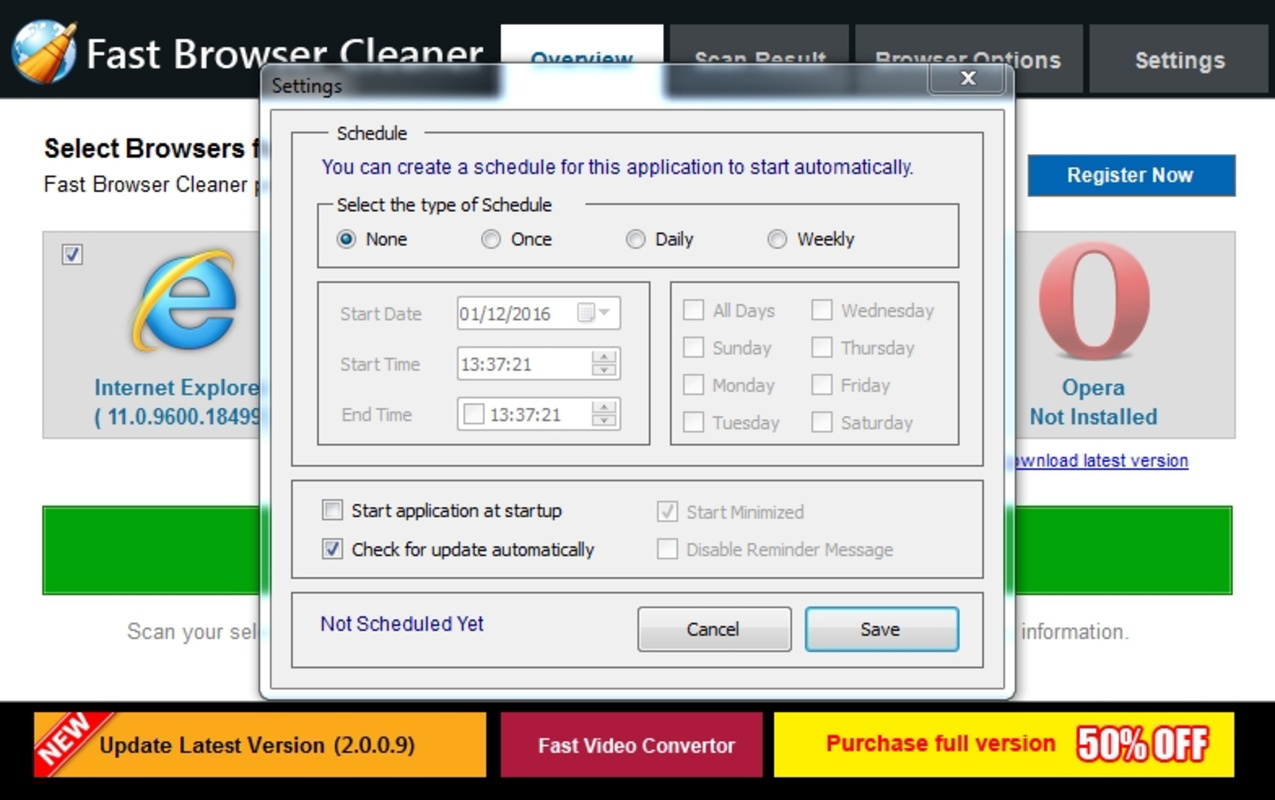The image size is (1275, 800).
Task: Tick the All Days checkbox
Action: pyautogui.click(x=693, y=310)
